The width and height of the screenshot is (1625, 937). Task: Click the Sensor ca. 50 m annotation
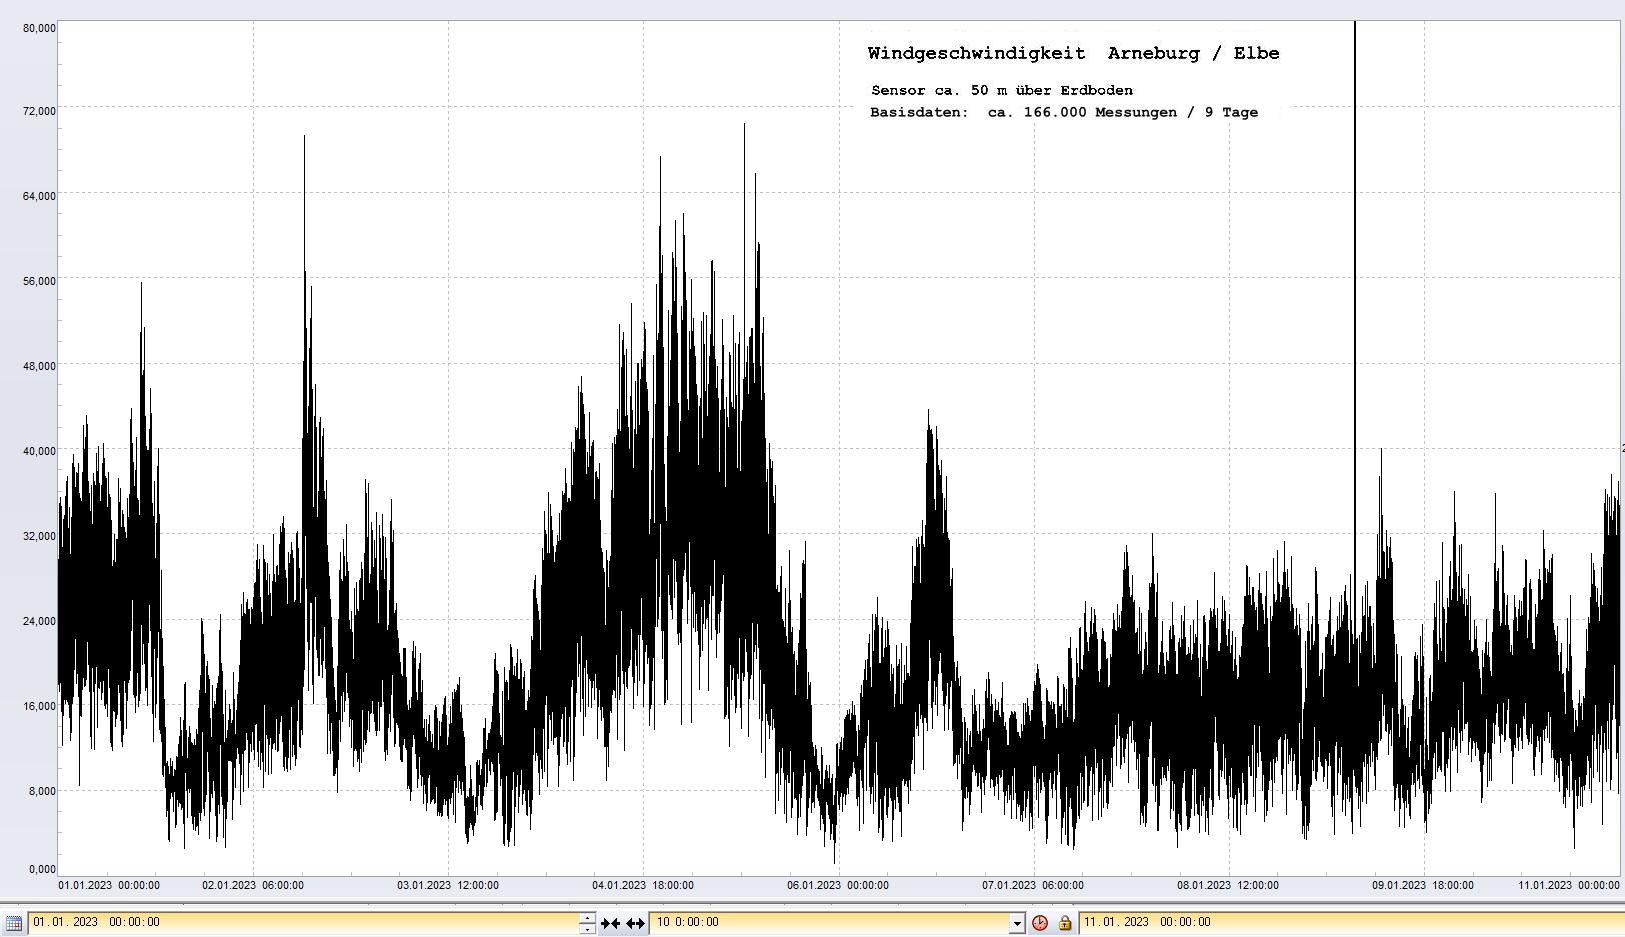(1001, 91)
